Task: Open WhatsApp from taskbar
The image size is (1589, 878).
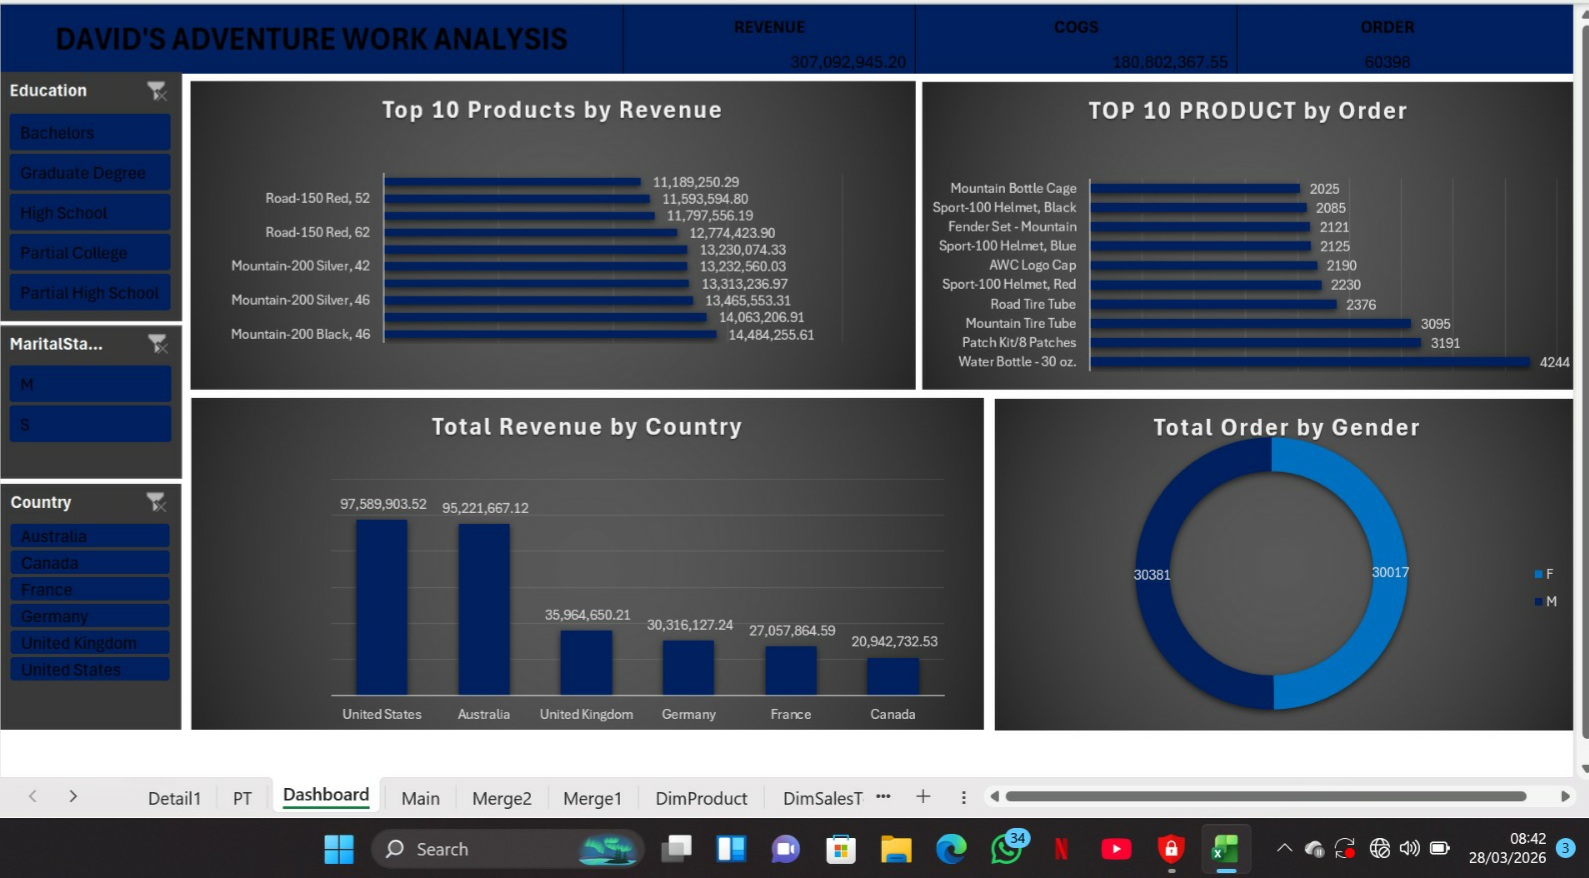Action: point(1006,849)
